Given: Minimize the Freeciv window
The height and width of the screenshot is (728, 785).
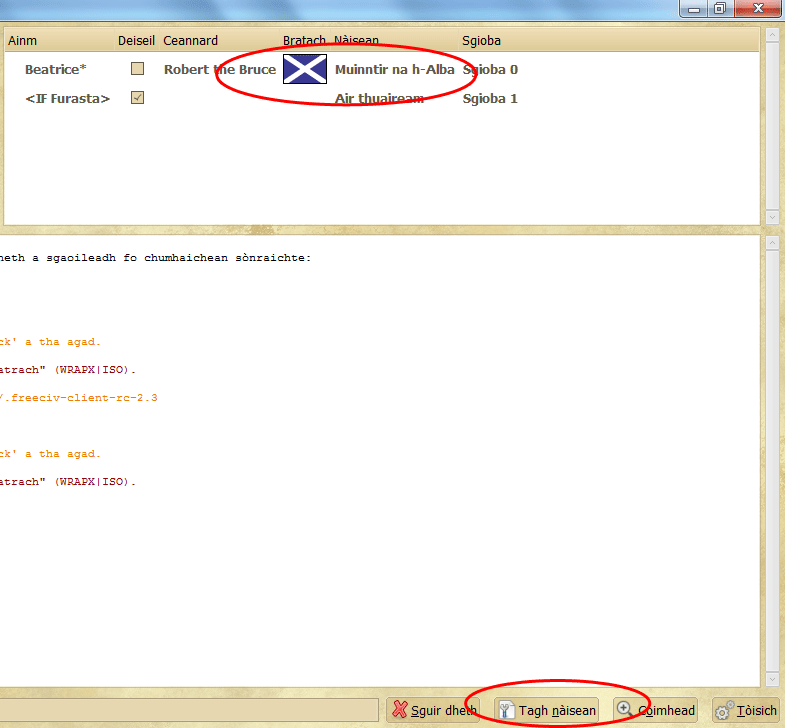Looking at the screenshot, I should pos(695,8).
